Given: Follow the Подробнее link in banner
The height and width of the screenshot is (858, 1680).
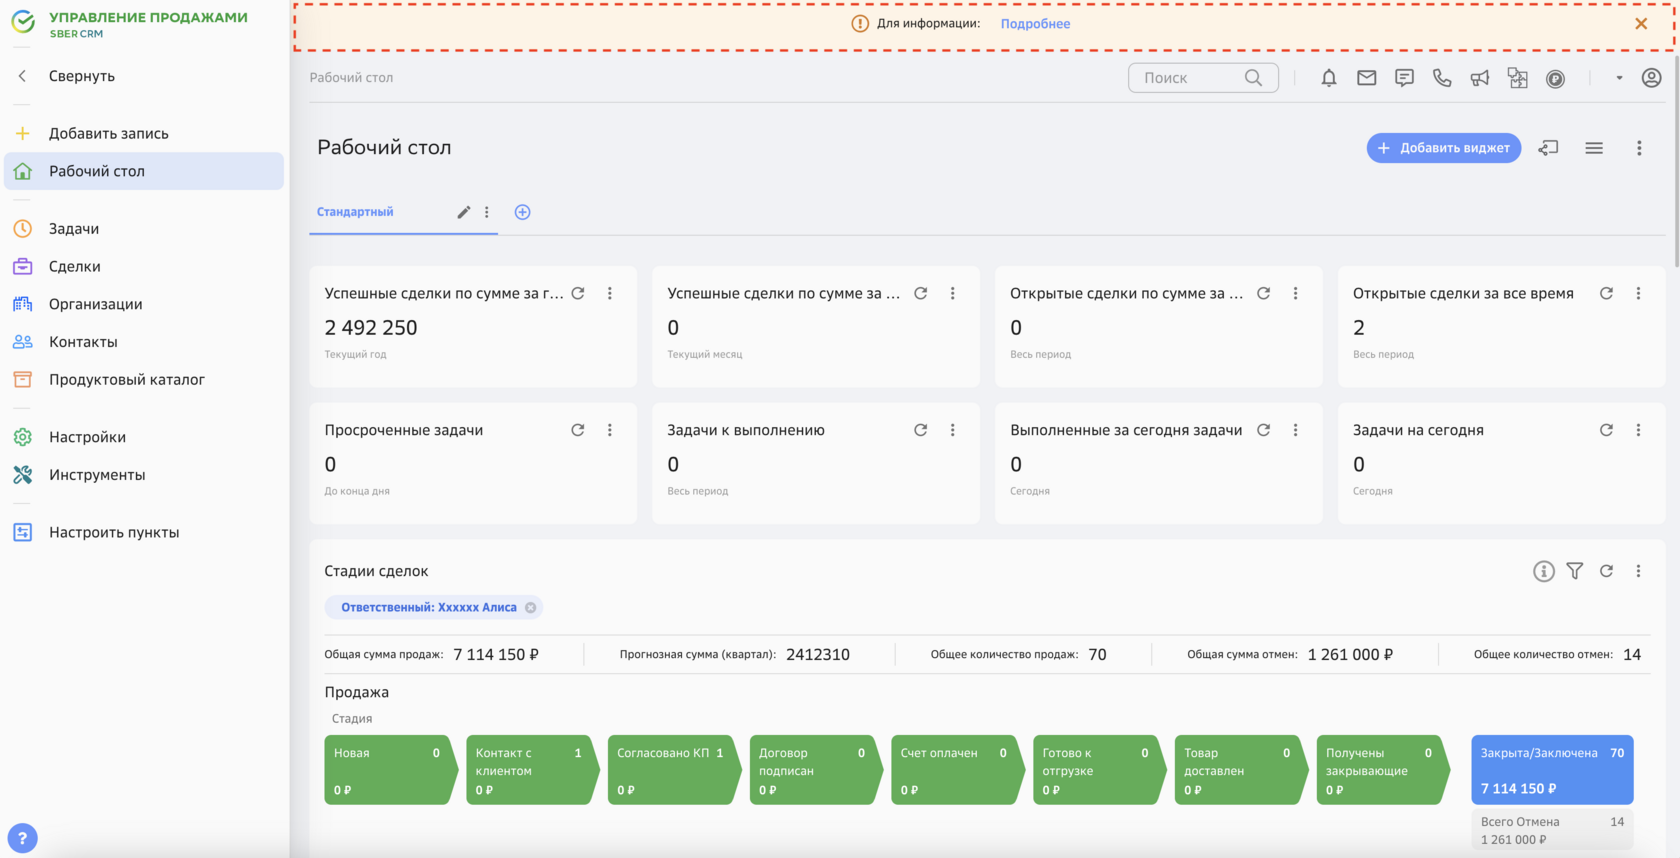Looking at the screenshot, I should (x=1035, y=24).
